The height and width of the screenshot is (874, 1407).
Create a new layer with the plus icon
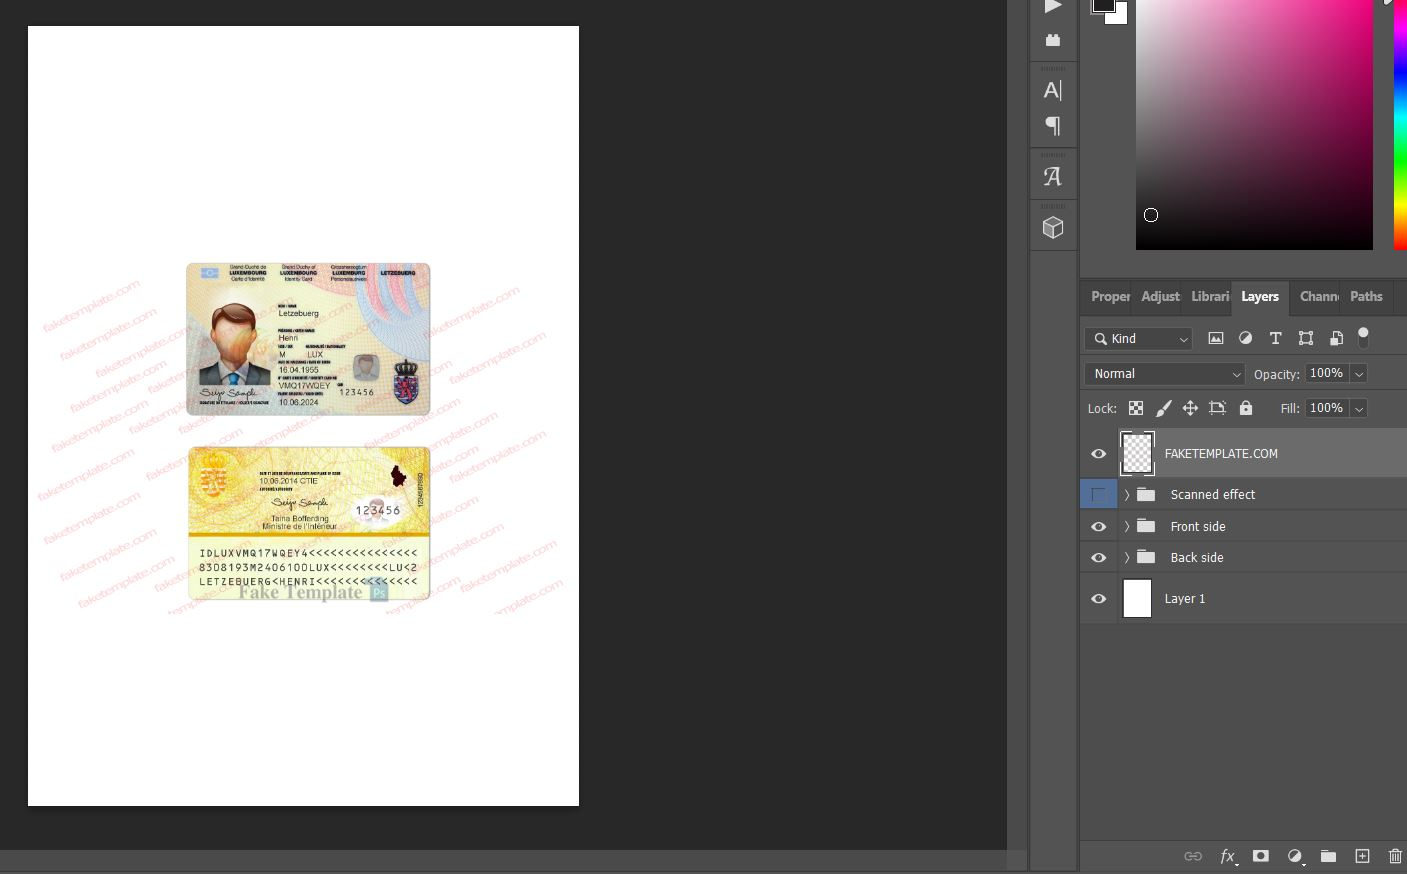tap(1362, 856)
